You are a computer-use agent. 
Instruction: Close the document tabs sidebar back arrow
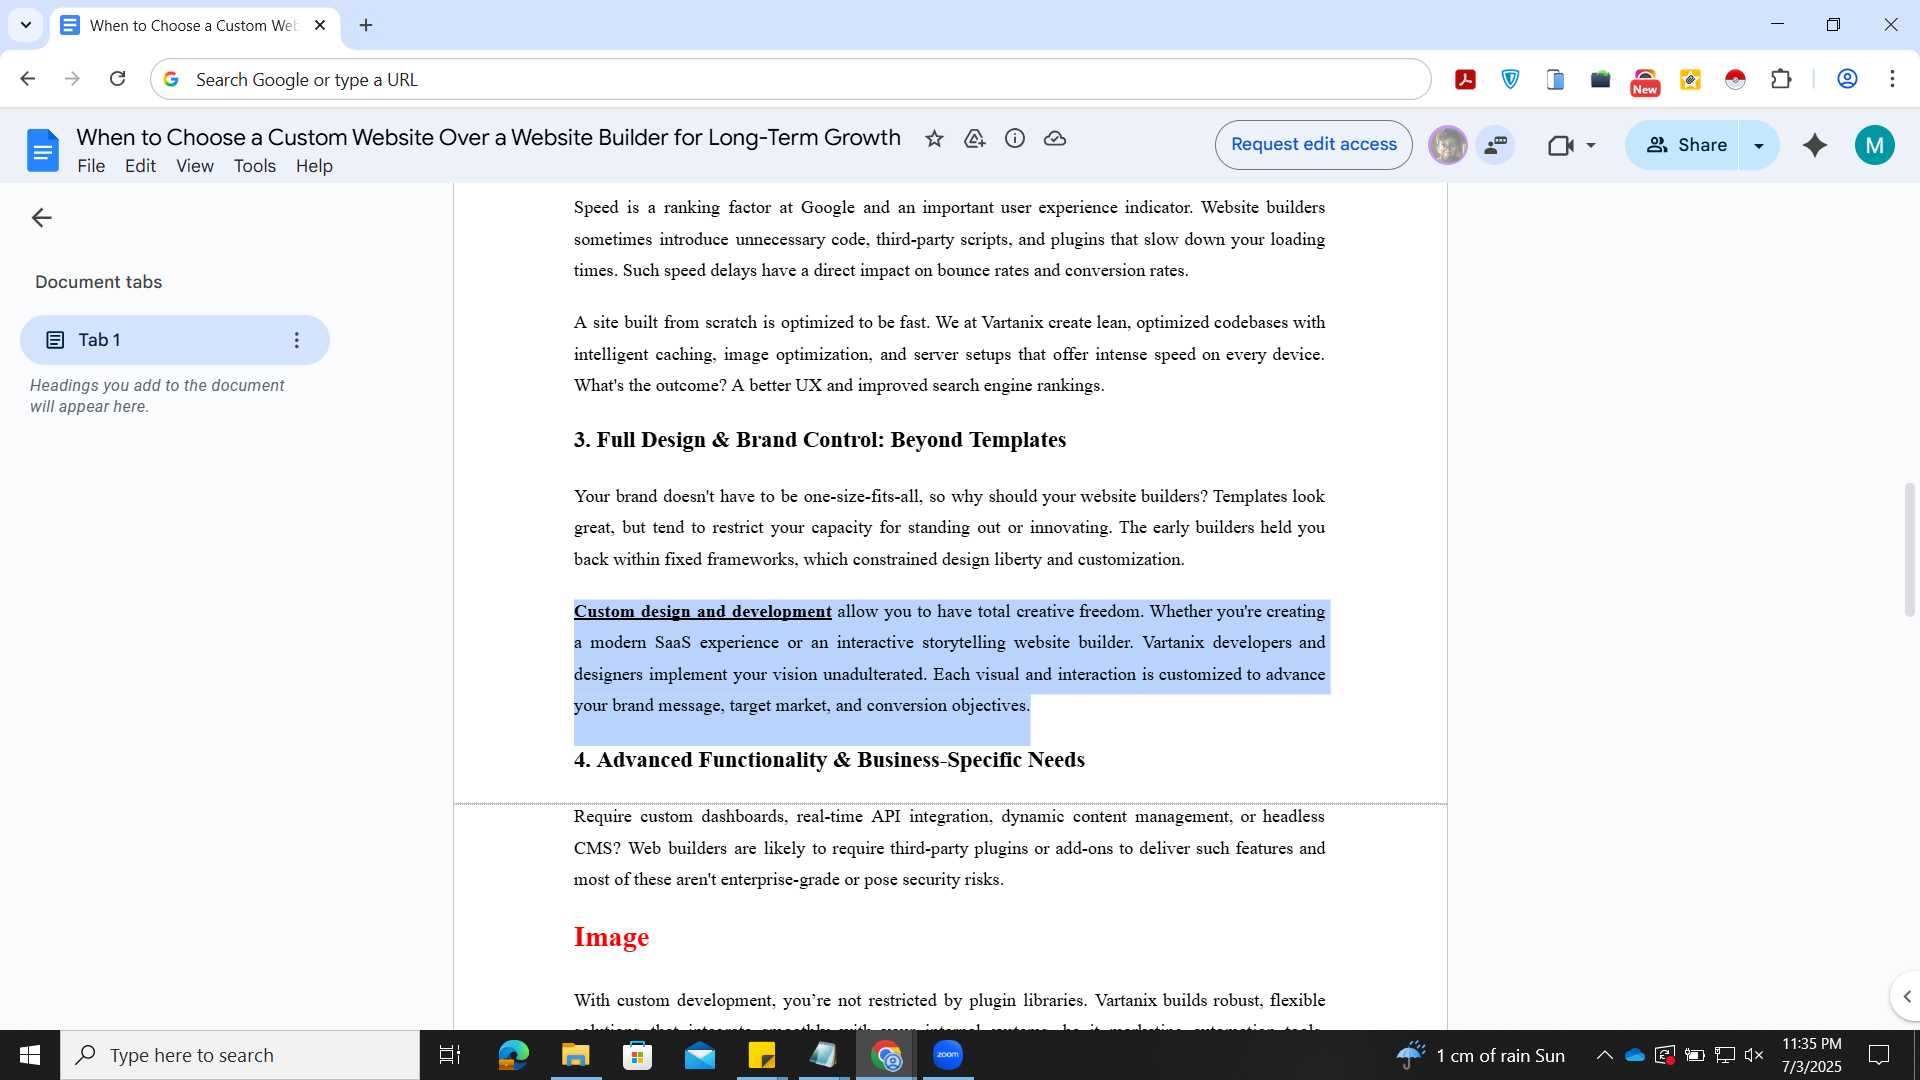pos(41,218)
